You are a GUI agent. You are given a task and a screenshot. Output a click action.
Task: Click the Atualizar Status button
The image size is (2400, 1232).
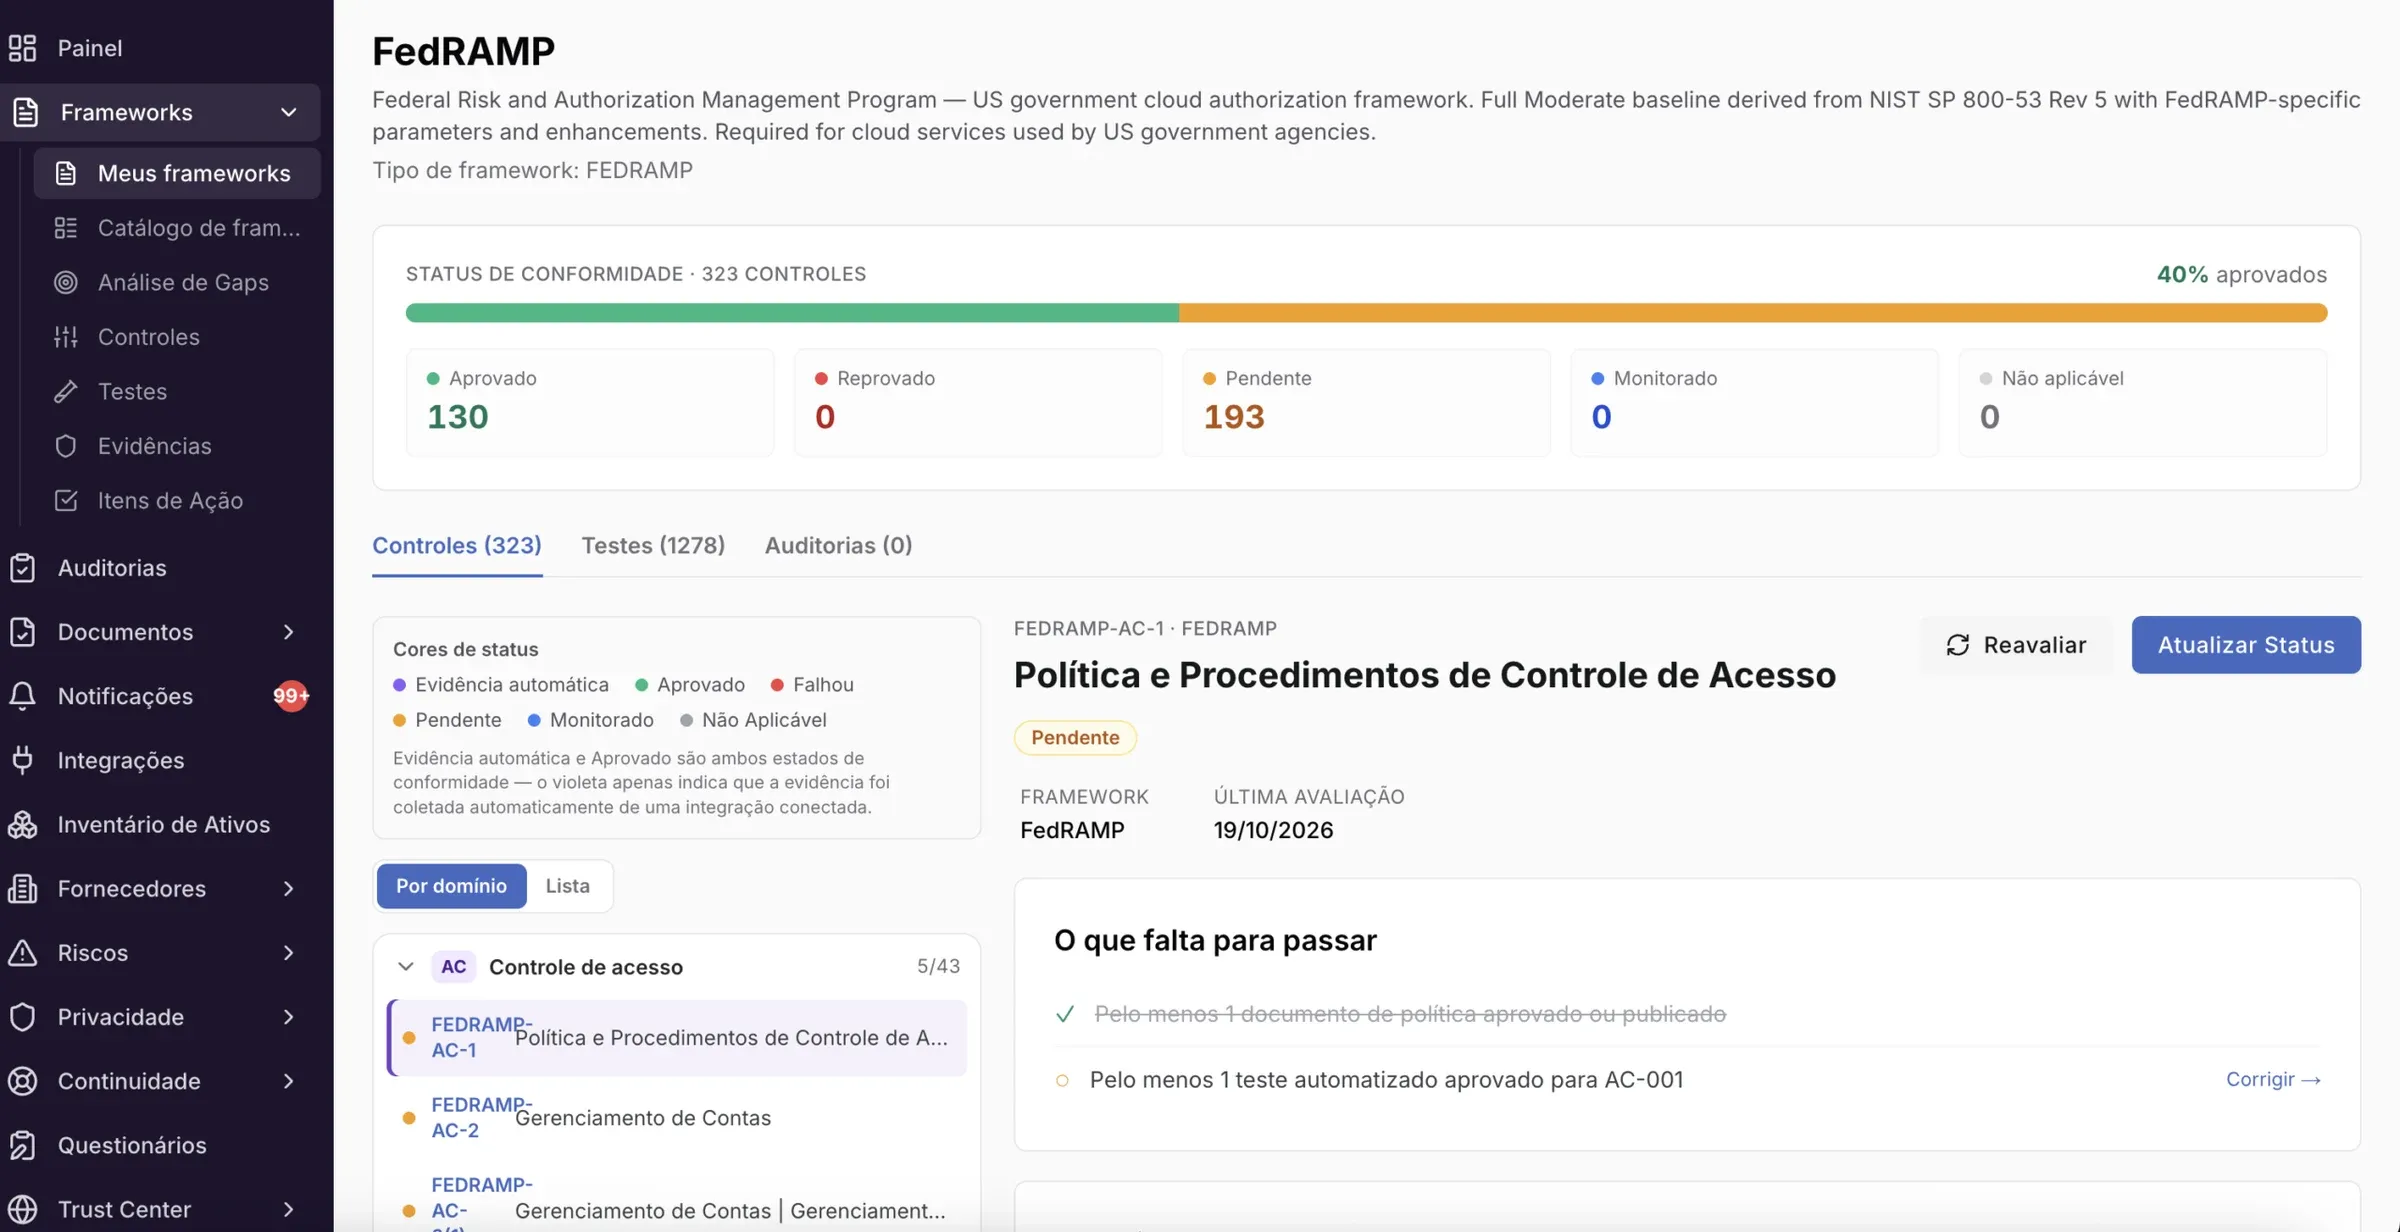click(x=2246, y=645)
